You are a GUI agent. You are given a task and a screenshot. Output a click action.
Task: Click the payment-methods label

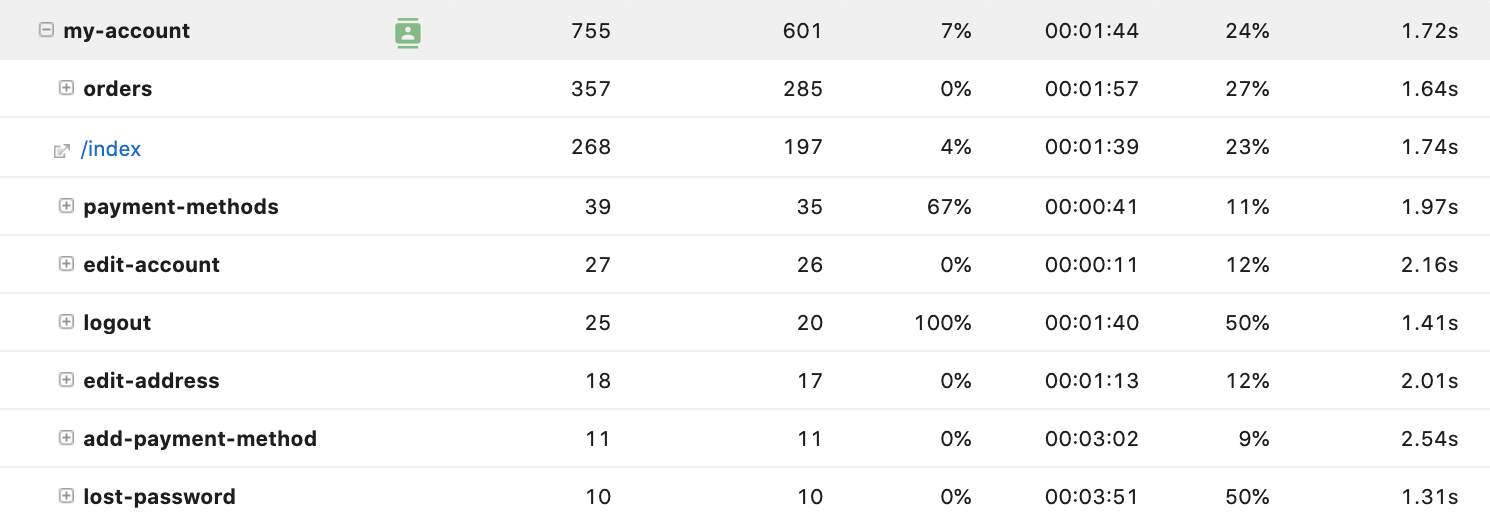point(181,207)
